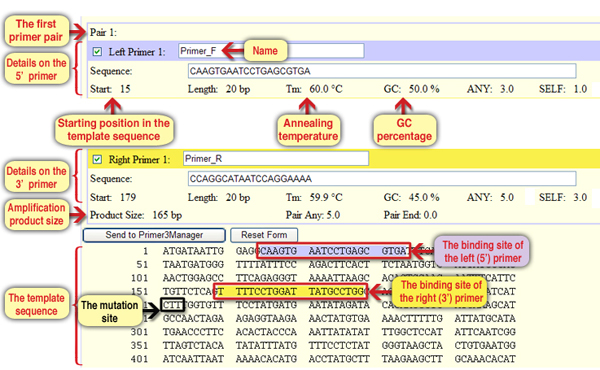Click the left primer Start value 15
The image size is (600, 370).
click(125, 89)
